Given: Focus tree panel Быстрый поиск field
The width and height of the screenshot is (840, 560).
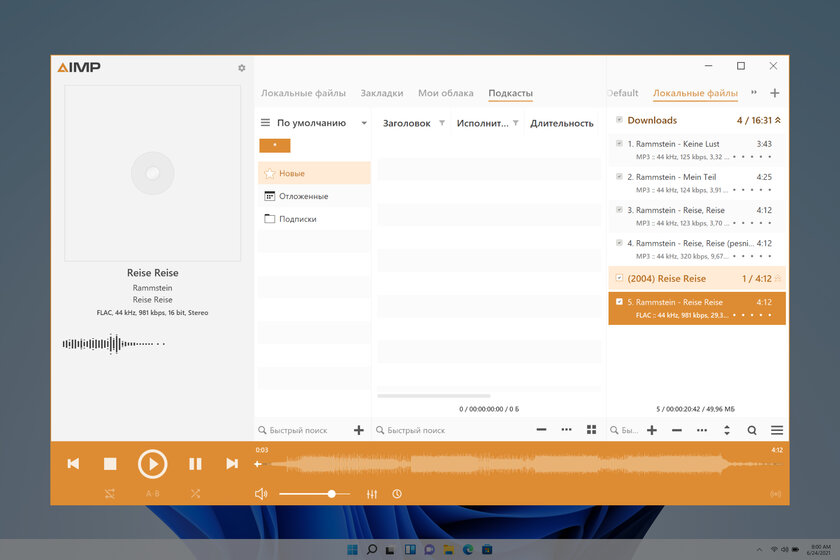Looking at the screenshot, I should coord(304,430).
